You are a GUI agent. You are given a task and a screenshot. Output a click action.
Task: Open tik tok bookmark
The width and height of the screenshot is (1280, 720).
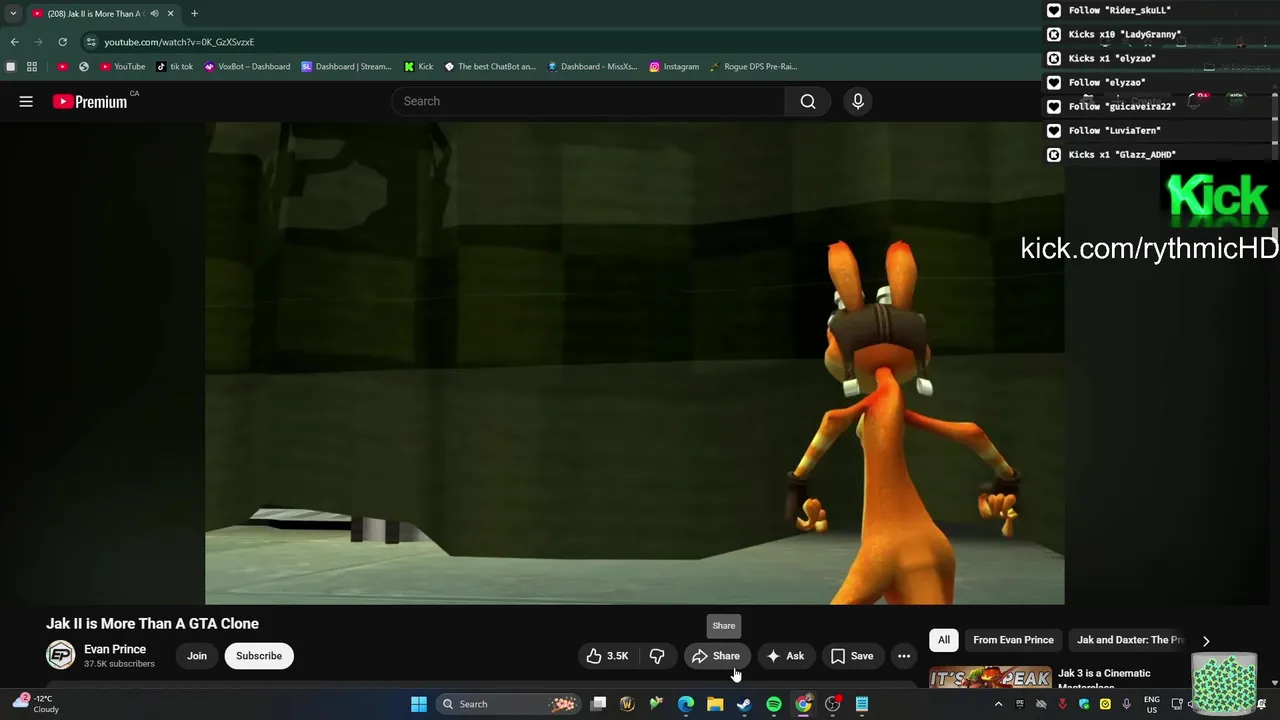click(175, 67)
